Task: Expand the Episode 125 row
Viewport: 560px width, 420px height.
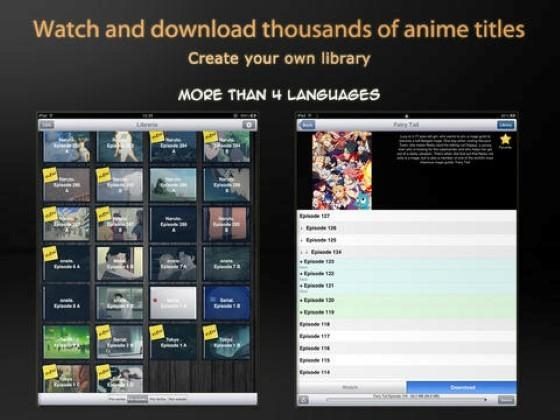Action: pyautogui.click(x=406, y=240)
